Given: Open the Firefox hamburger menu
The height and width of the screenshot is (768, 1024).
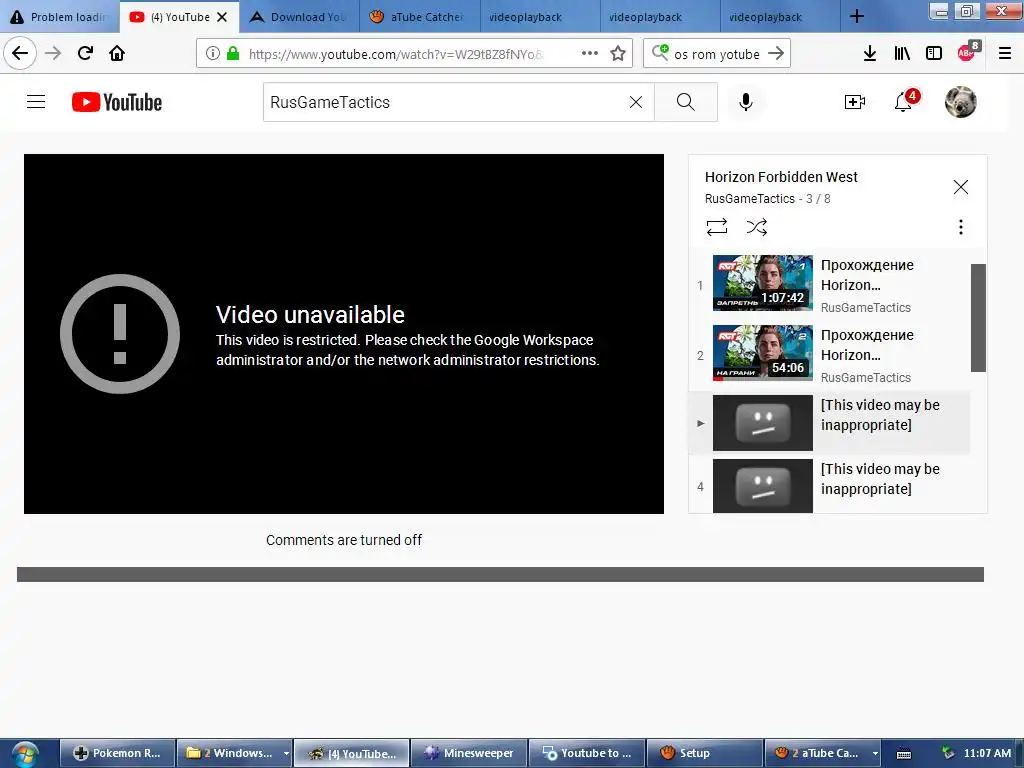Looking at the screenshot, I should [1005, 54].
